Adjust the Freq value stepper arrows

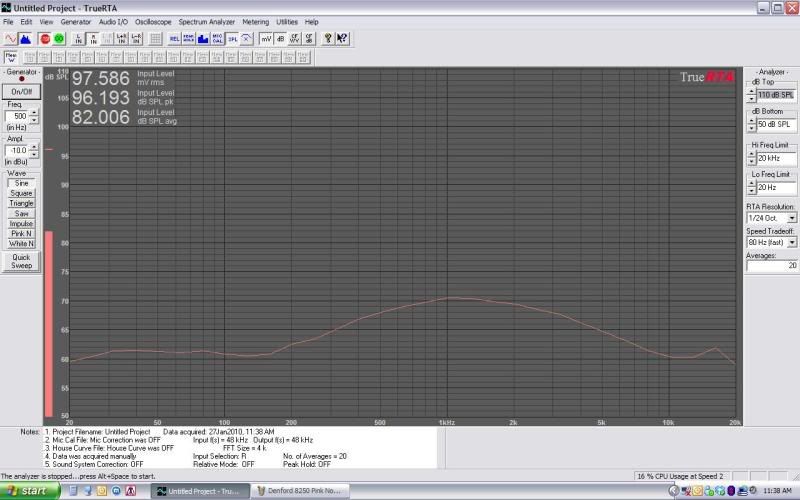coord(34,116)
